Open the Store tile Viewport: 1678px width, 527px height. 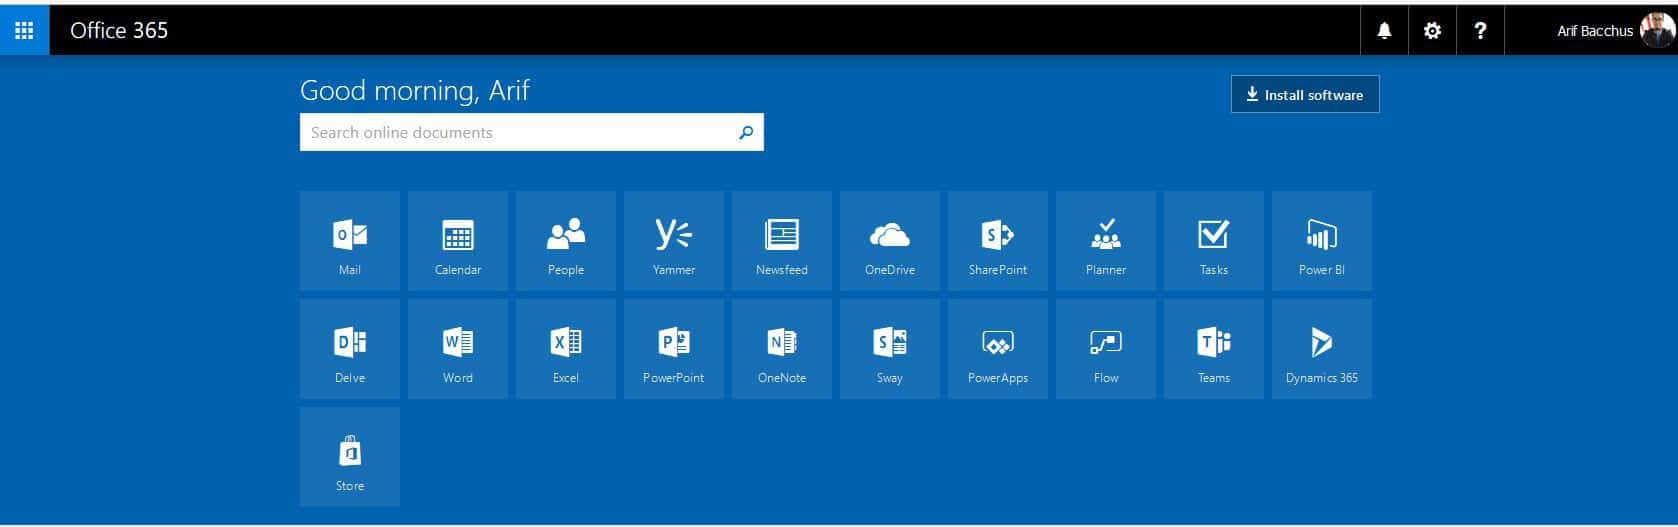[x=350, y=457]
